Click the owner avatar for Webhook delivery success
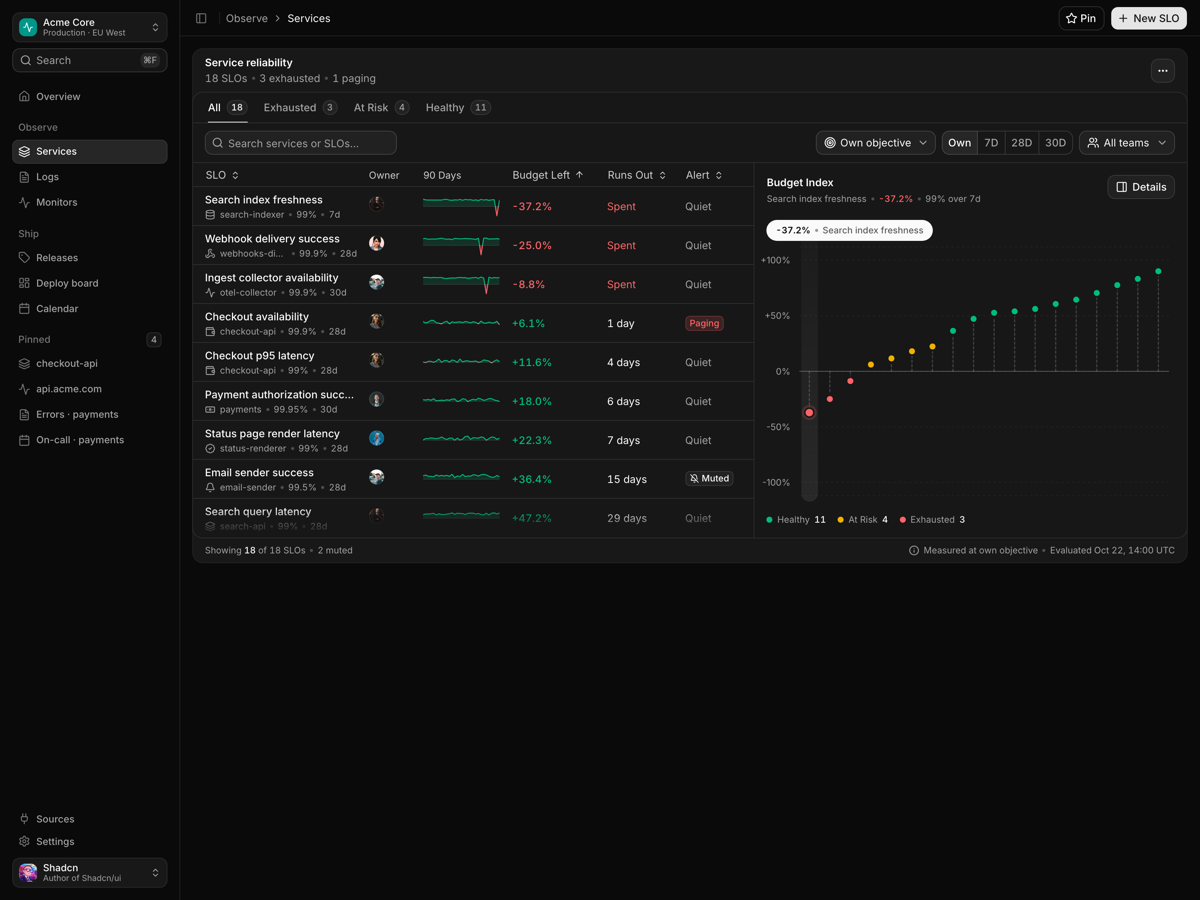The height and width of the screenshot is (900, 1200). pos(377,244)
